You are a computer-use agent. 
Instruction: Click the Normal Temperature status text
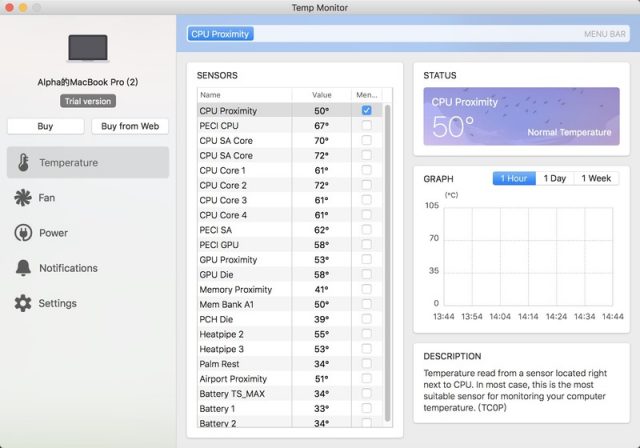pos(569,132)
